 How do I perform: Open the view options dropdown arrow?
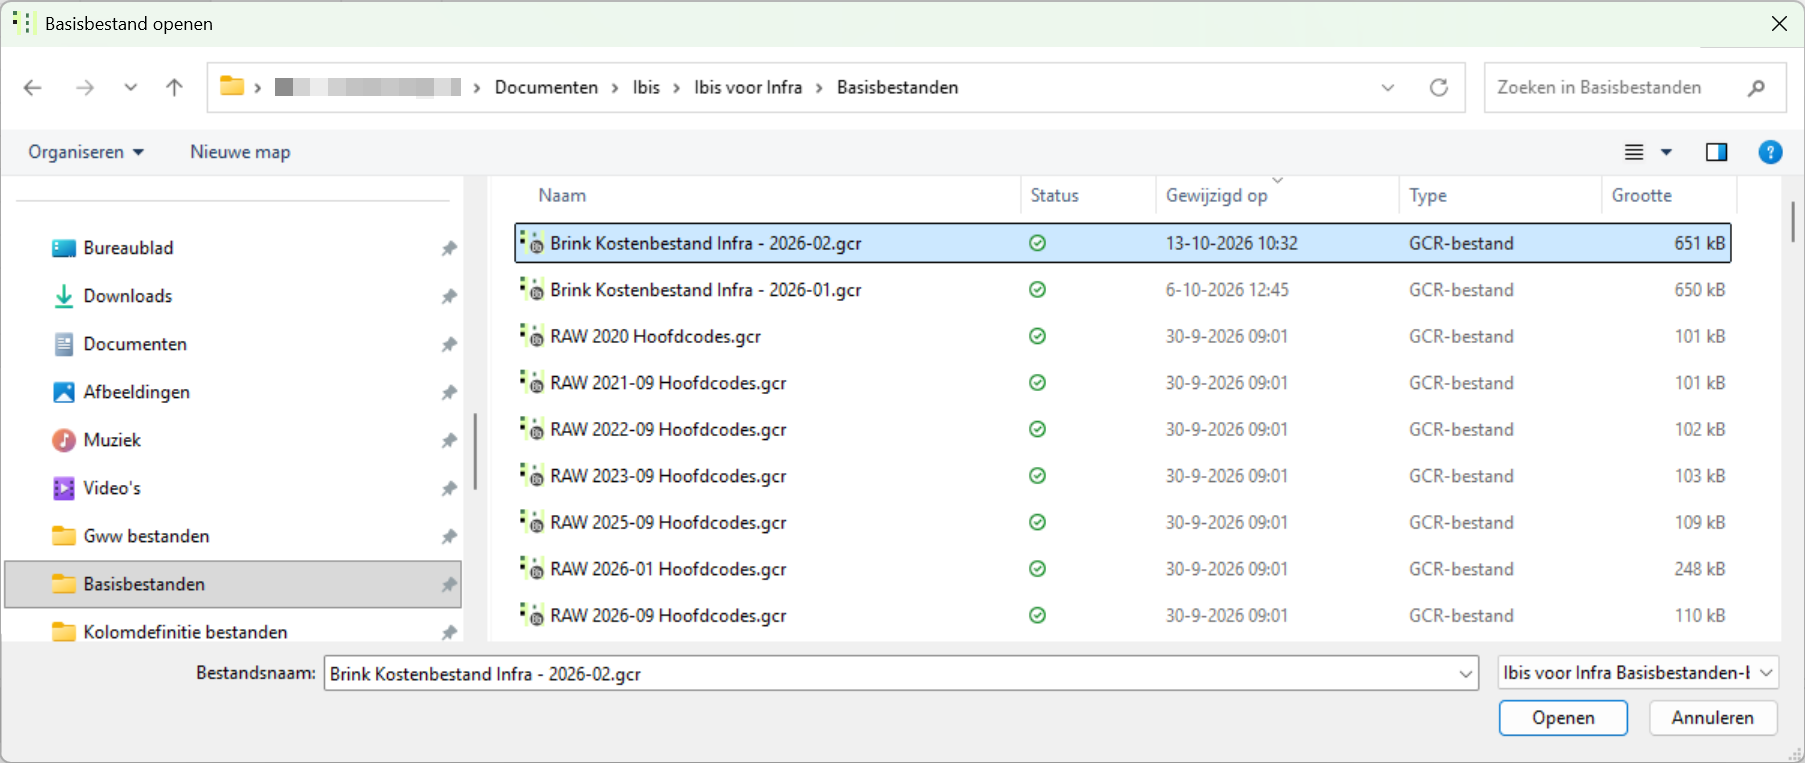(1666, 152)
